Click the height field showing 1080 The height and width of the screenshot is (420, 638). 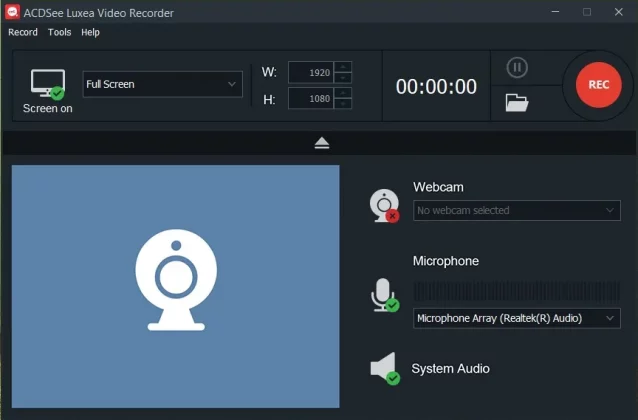pyautogui.click(x=311, y=99)
